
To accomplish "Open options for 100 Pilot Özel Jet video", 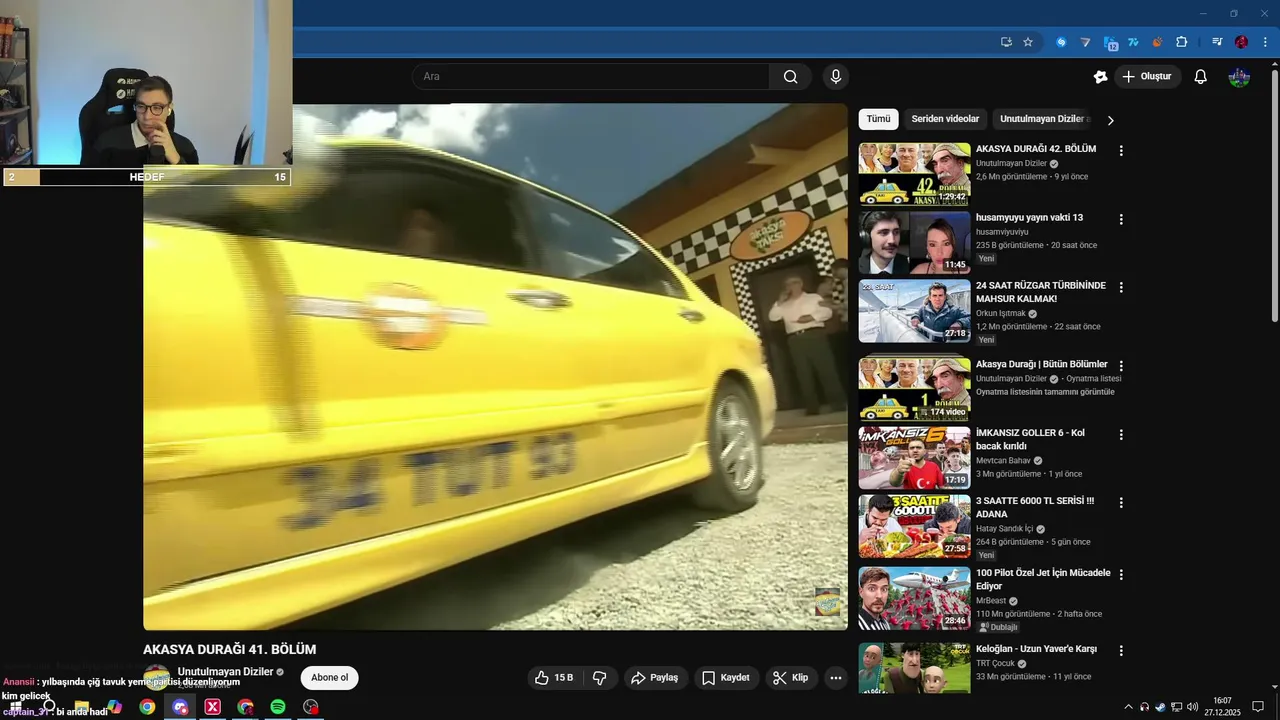I will (1121, 575).
